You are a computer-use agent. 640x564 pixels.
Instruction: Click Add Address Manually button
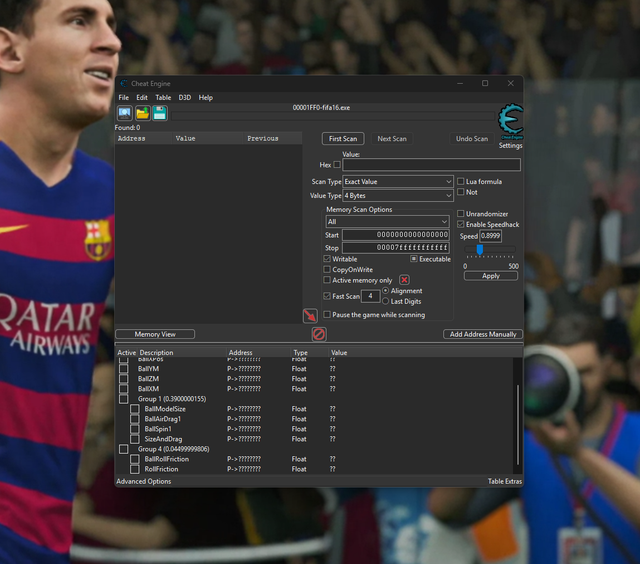pyautogui.click(x=484, y=334)
